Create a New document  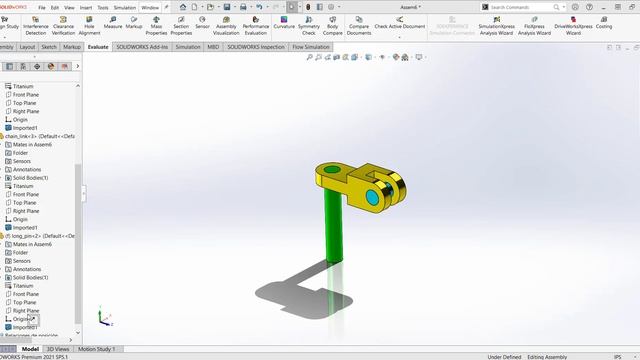click(195, 7)
